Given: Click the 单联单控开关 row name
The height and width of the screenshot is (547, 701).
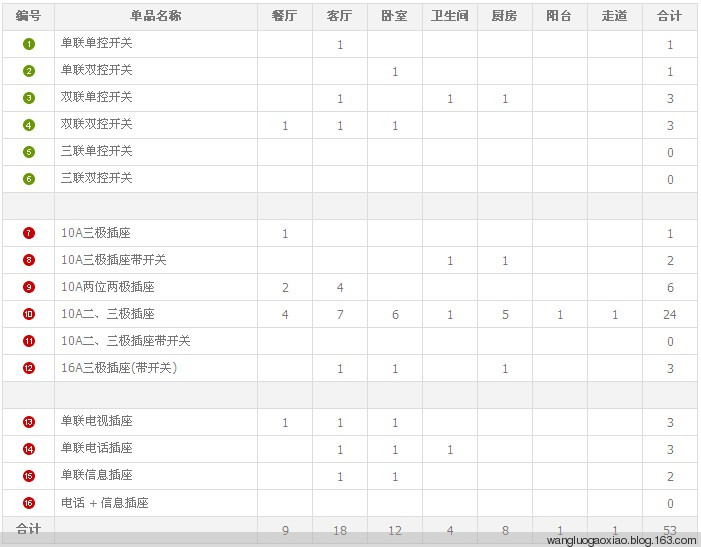Looking at the screenshot, I should pyautogui.click(x=97, y=43).
